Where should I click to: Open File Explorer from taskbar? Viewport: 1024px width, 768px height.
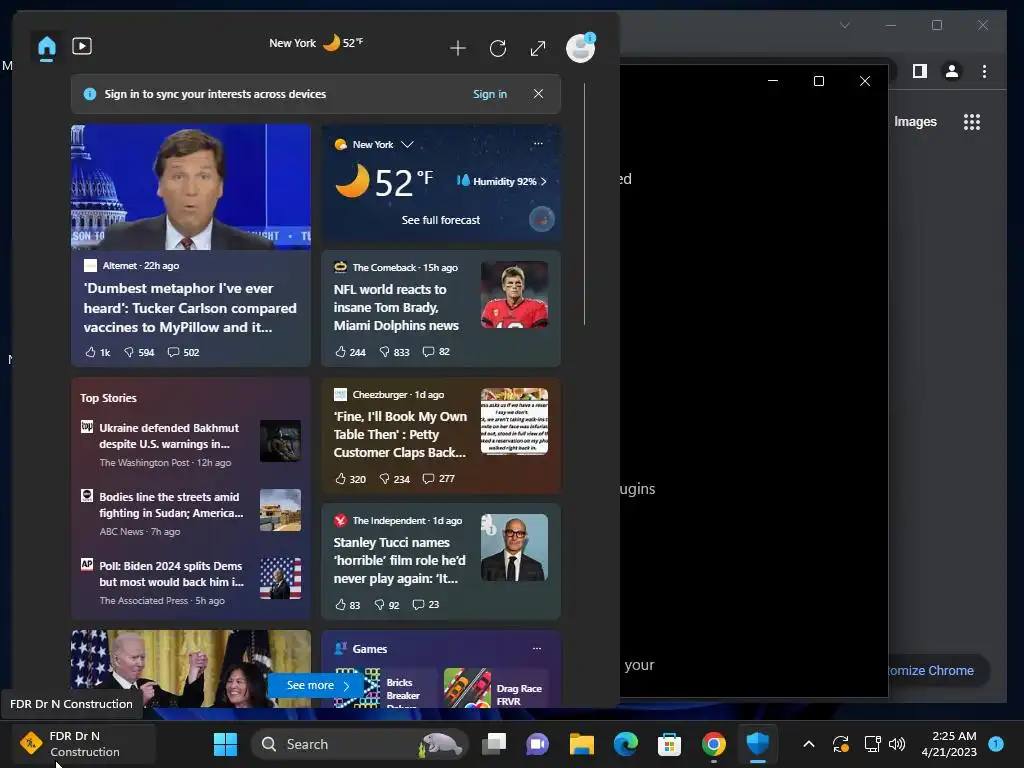point(581,744)
